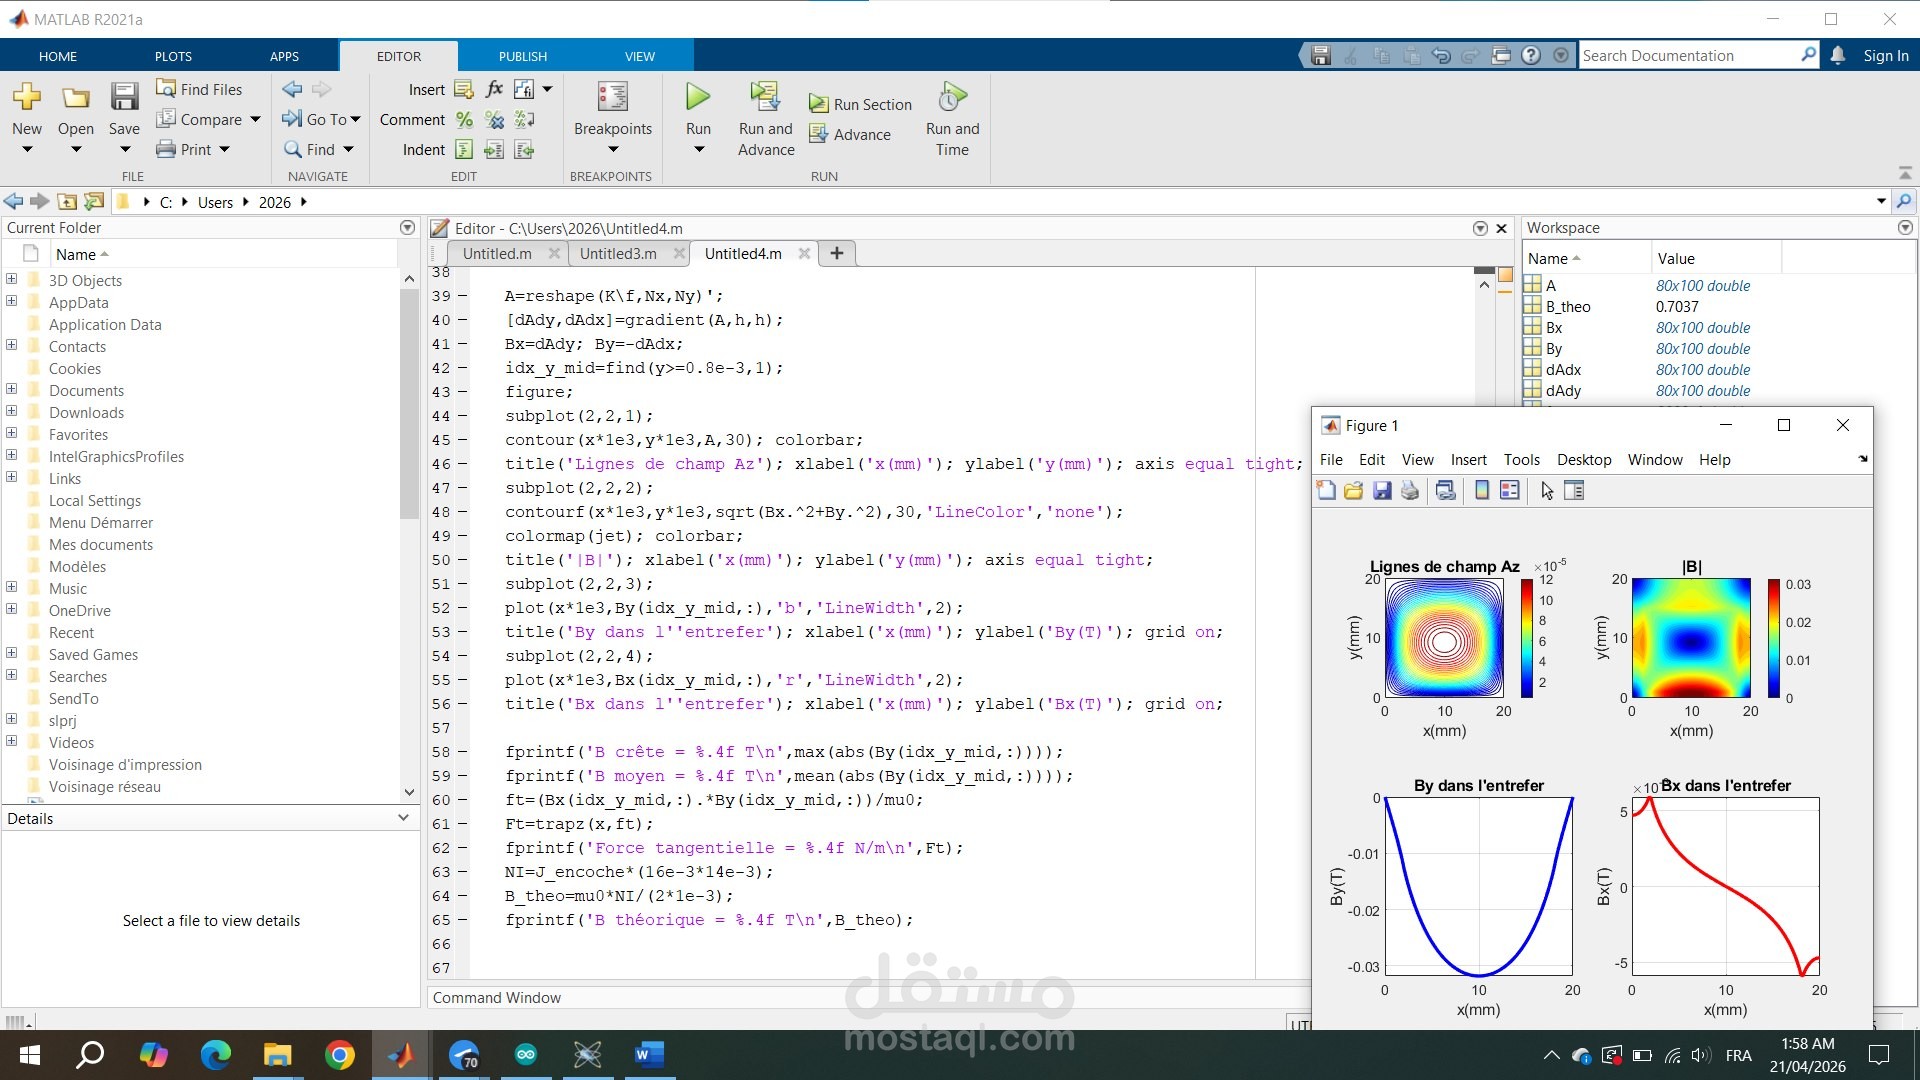1920x1080 pixels.
Task: Open the Tools menu in Figure 1
Action: tap(1521, 460)
